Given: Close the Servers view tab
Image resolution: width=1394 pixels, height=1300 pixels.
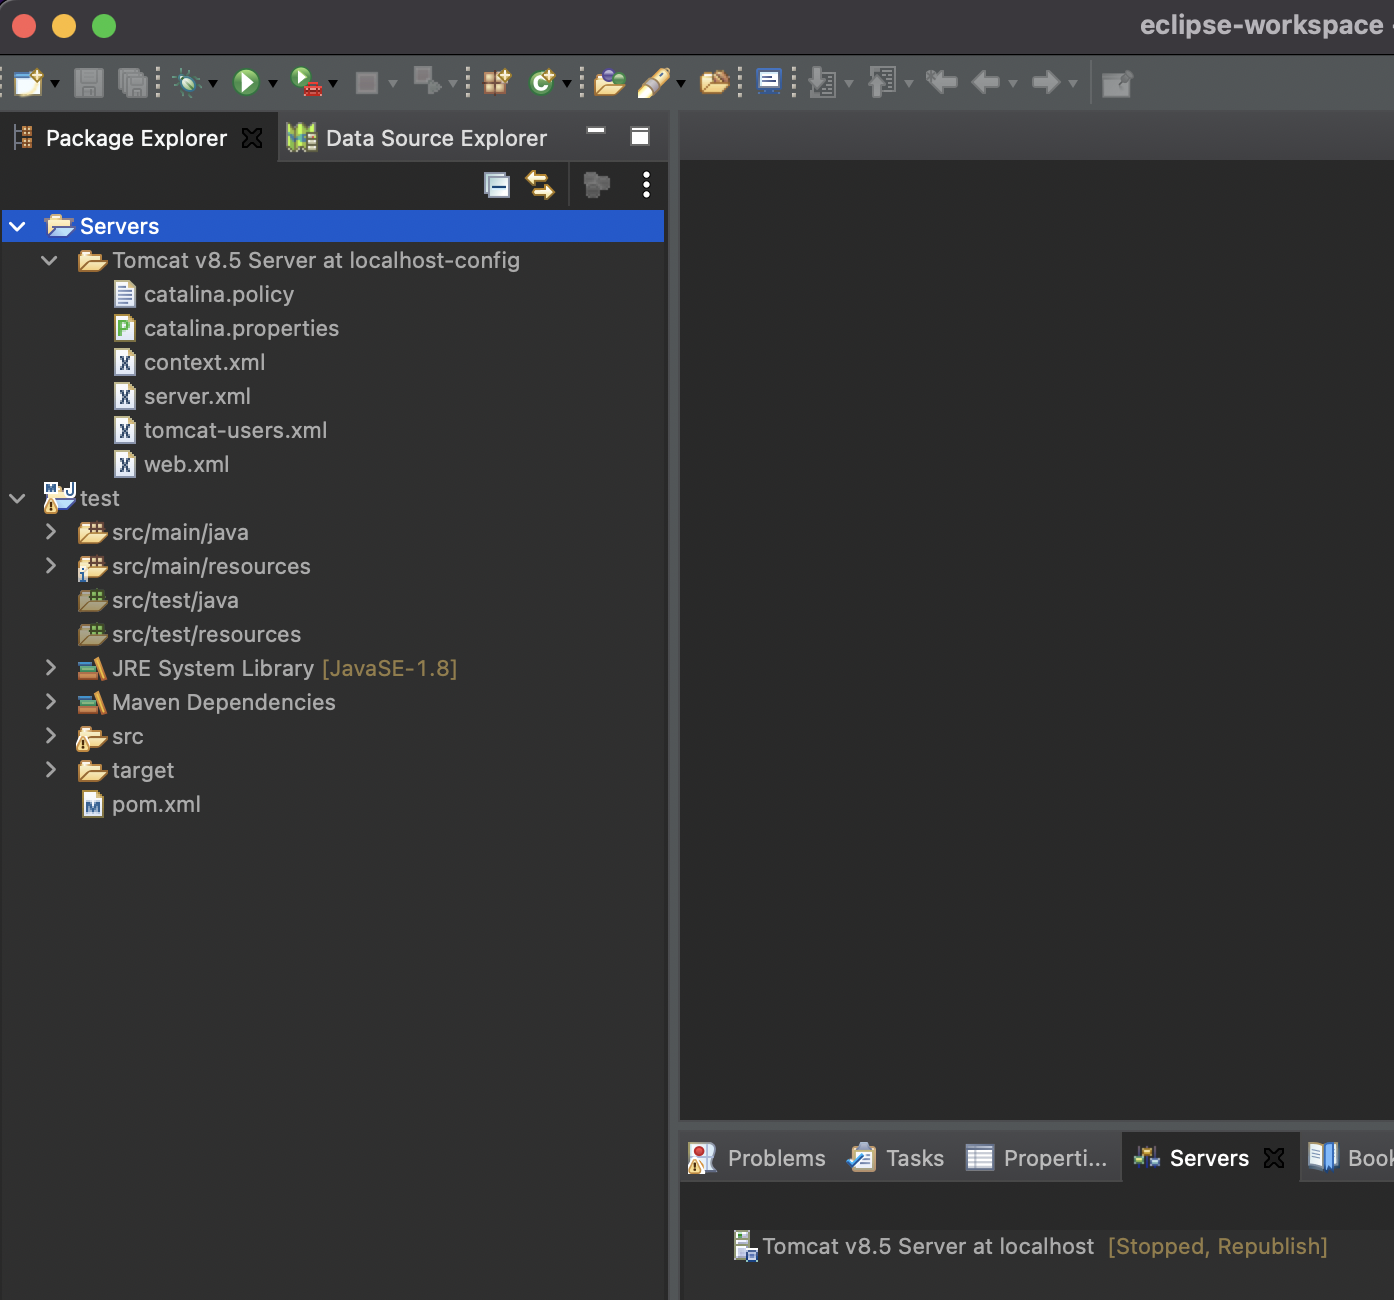Looking at the screenshot, I should pos(1274,1158).
